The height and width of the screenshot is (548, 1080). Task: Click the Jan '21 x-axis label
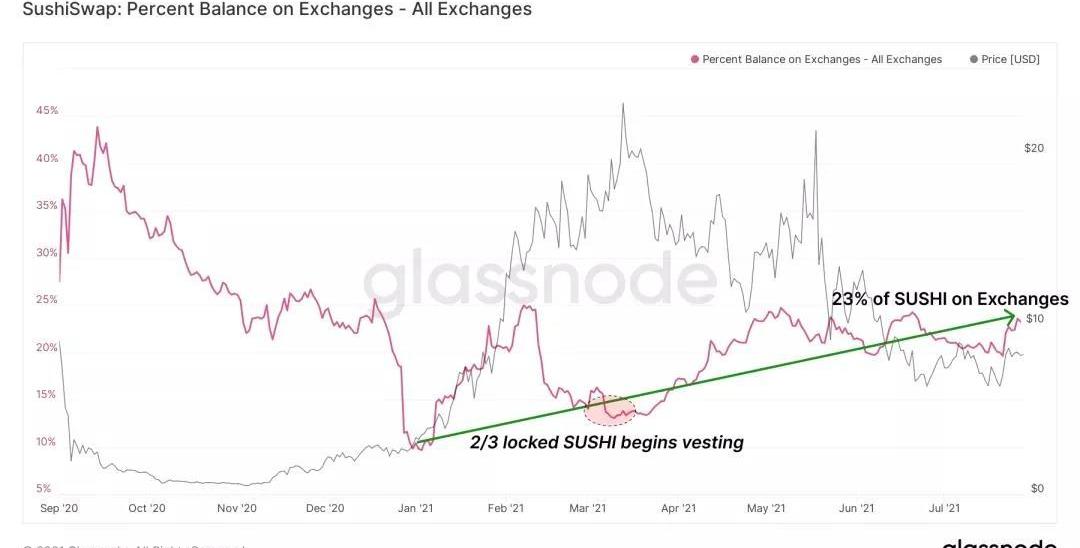pyautogui.click(x=415, y=509)
